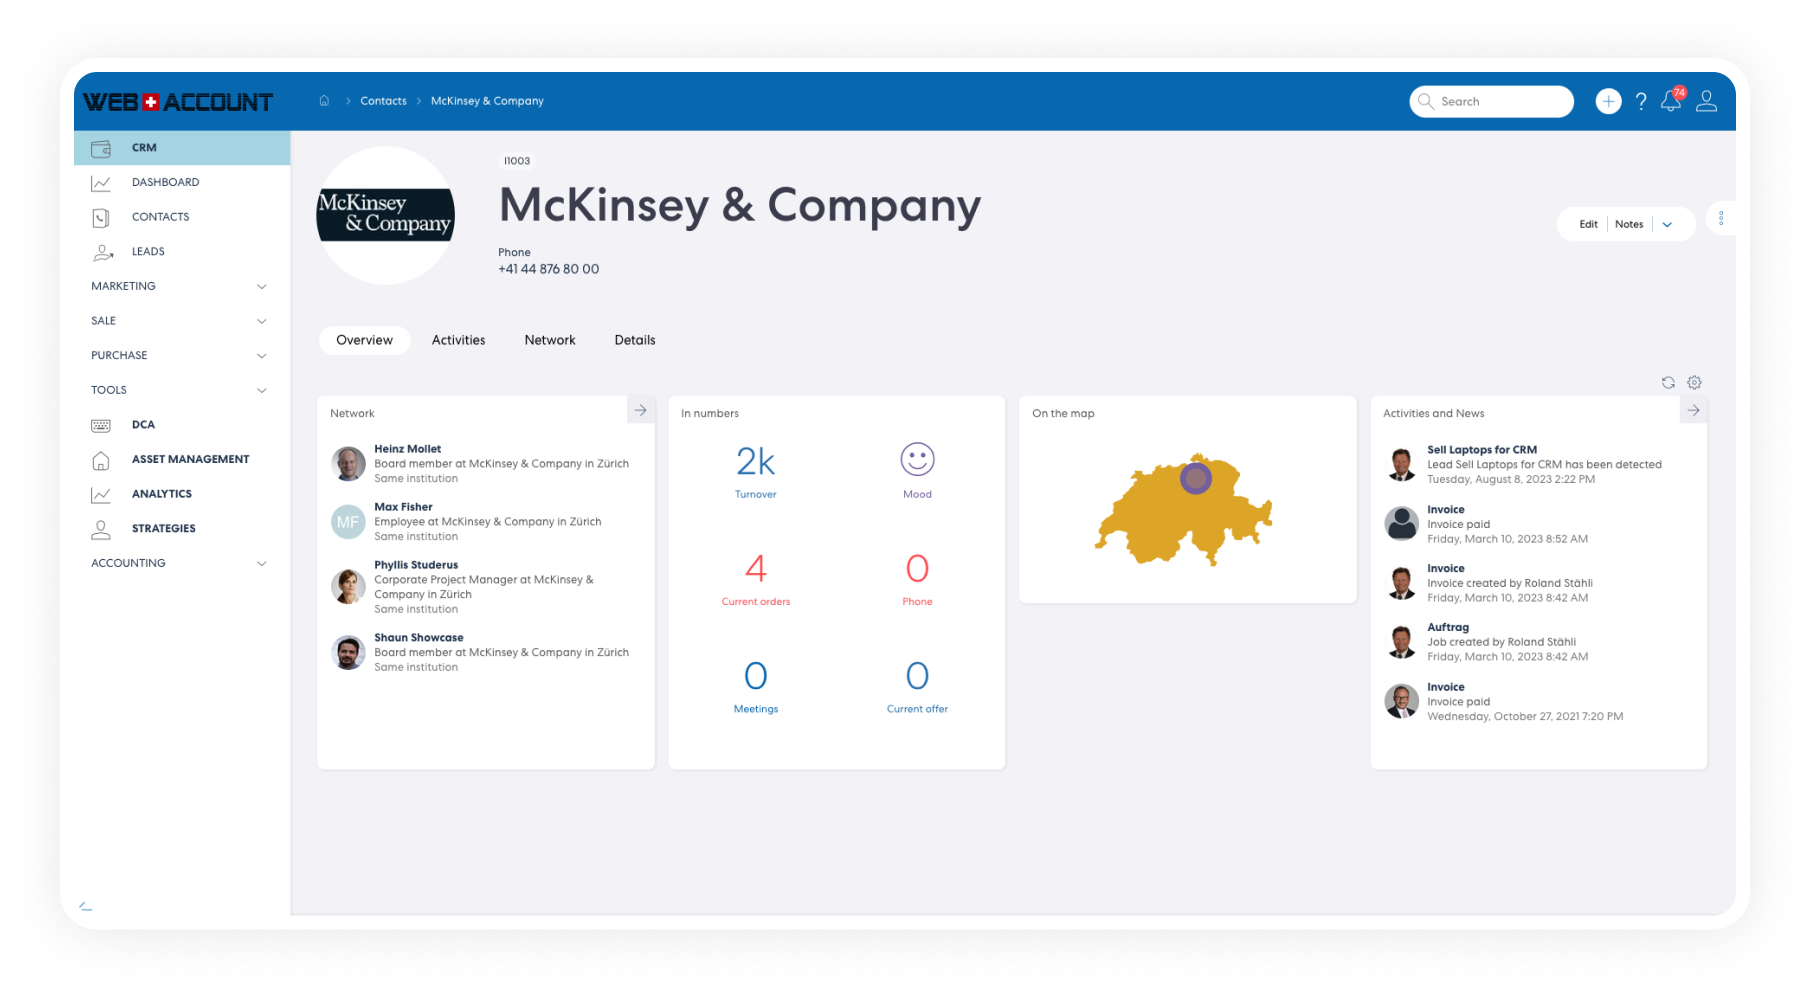Click the search magnifier icon
1810x992 pixels.
(1426, 101)
